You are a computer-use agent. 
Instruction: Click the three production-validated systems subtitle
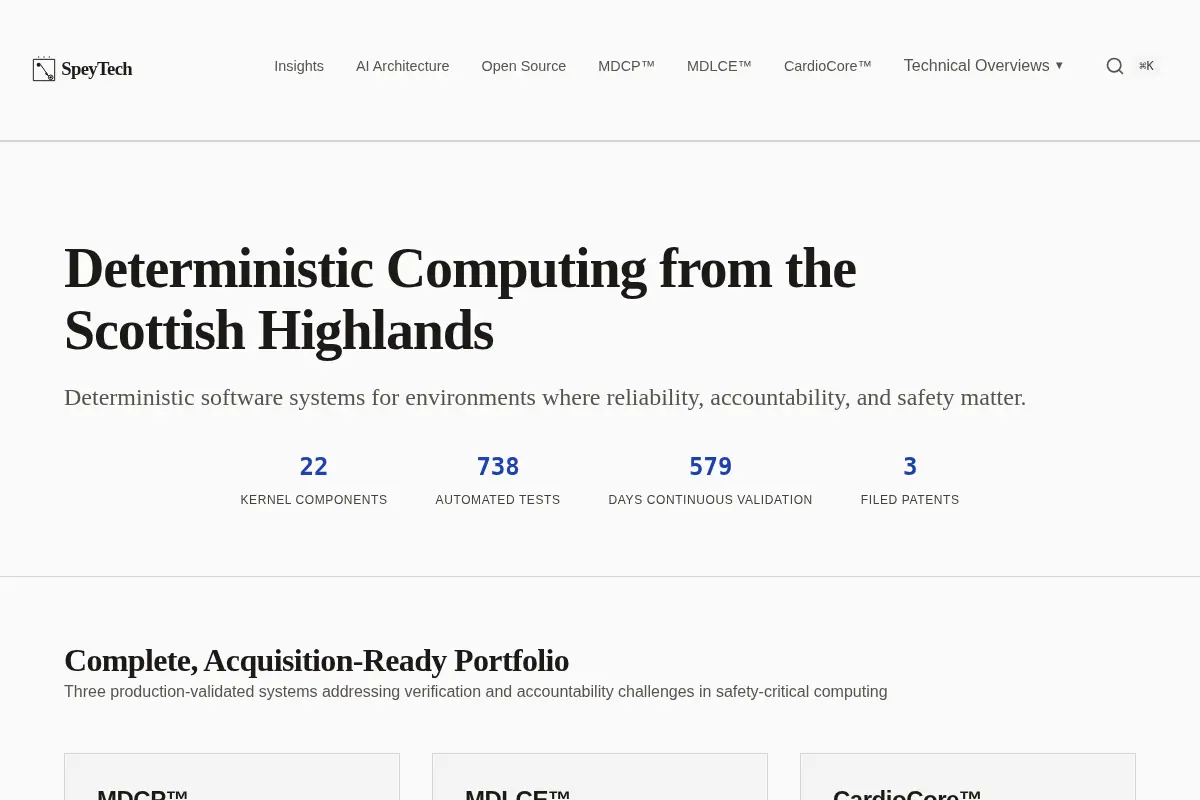pyautogui.click(x=476, y=692)
